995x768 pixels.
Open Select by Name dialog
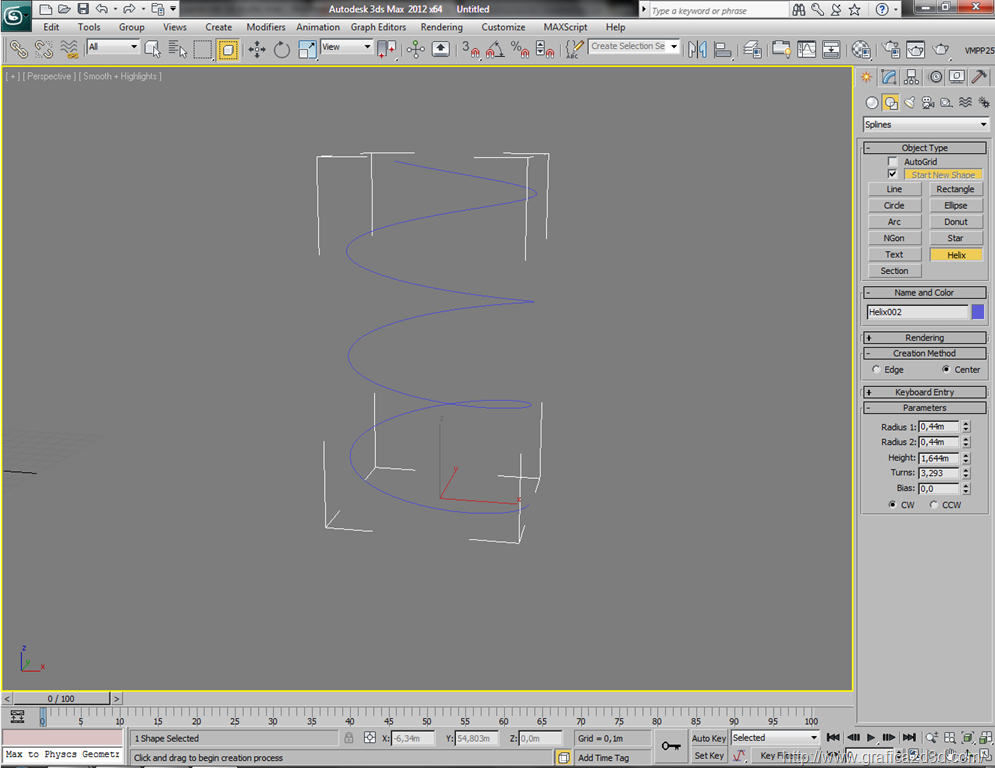(x=178, y=49)
